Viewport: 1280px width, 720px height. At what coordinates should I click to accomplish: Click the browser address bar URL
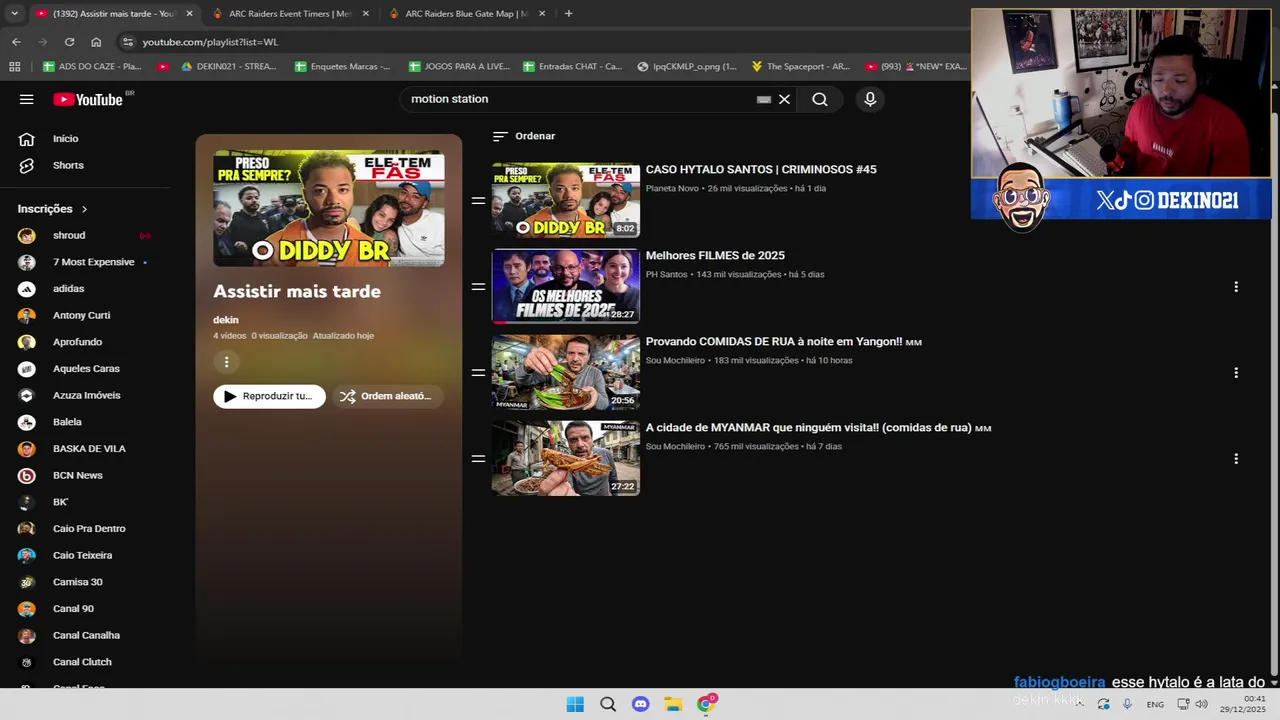(x=210, y=42)
